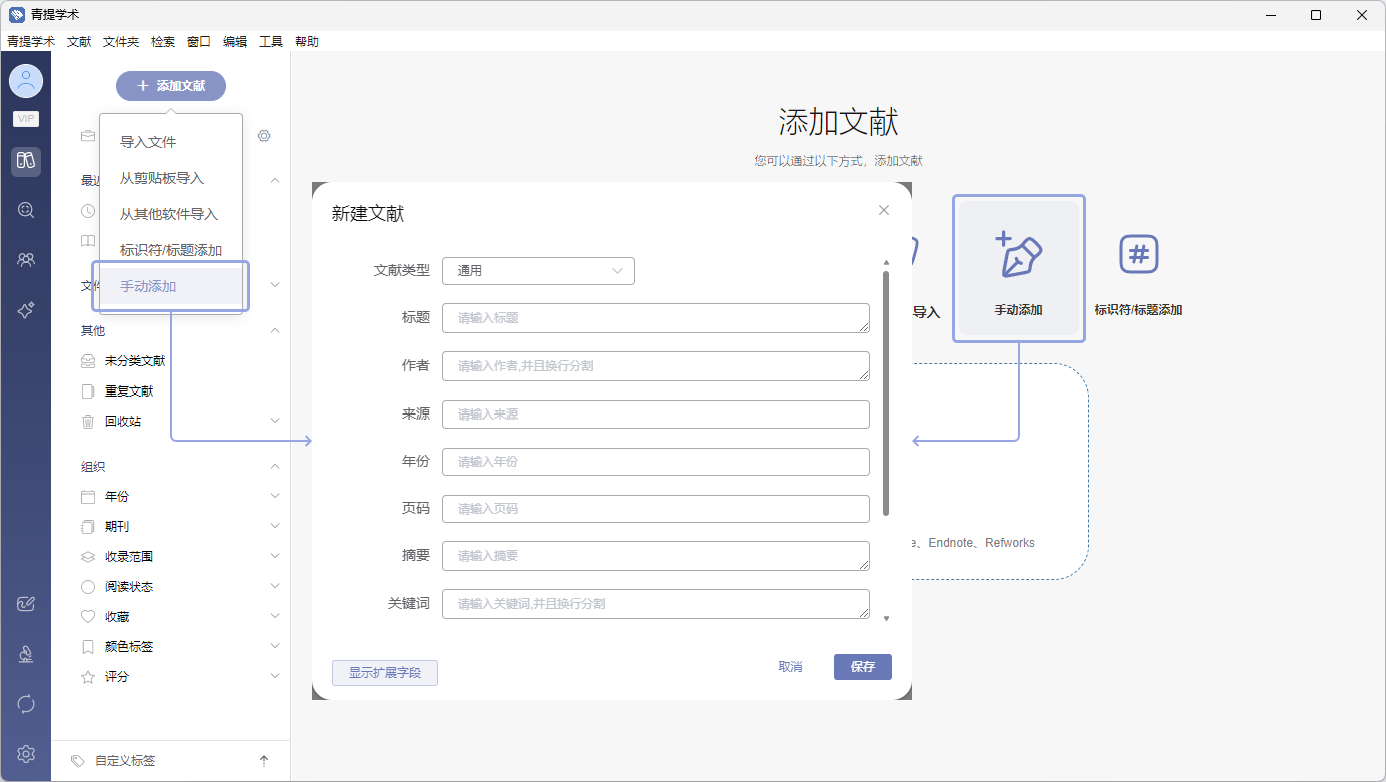The width and height of the screenshot is (1386, 782).
Task: Focus the 作者 input field
Action: [656, 366]
